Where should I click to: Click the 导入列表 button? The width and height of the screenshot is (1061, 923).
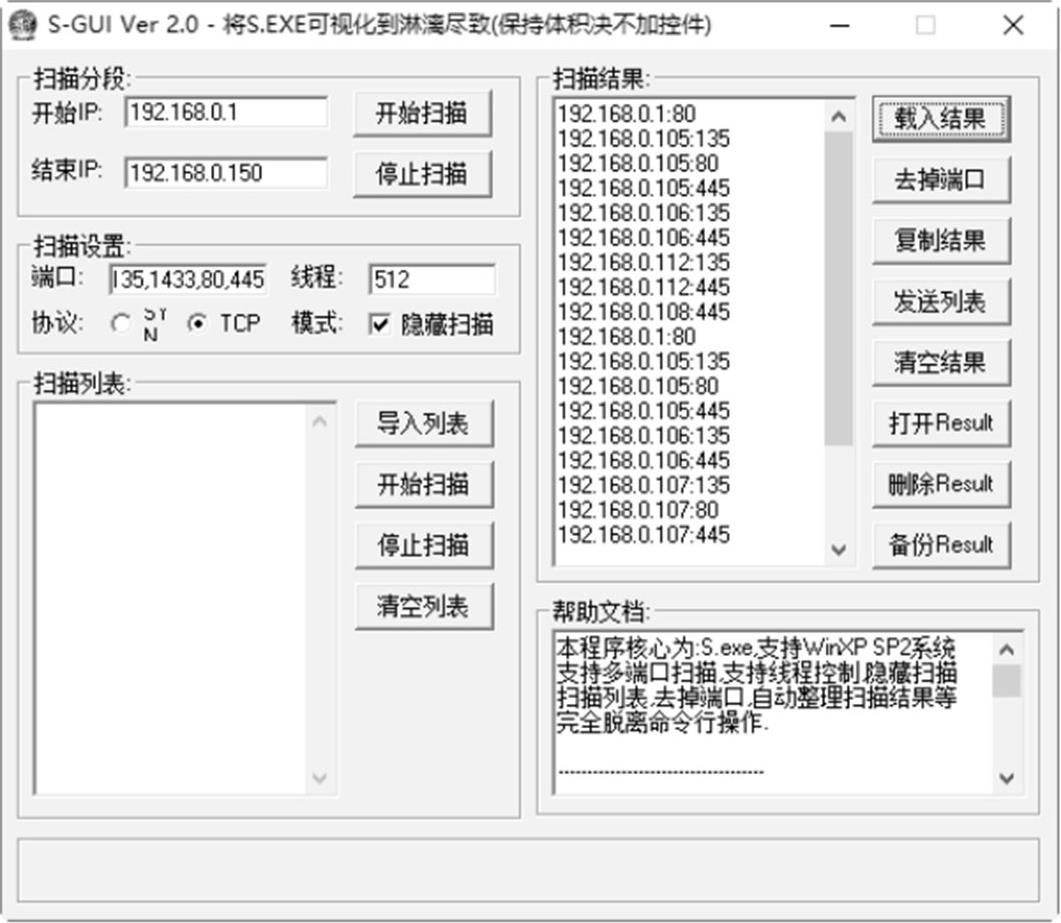point(424,424)
